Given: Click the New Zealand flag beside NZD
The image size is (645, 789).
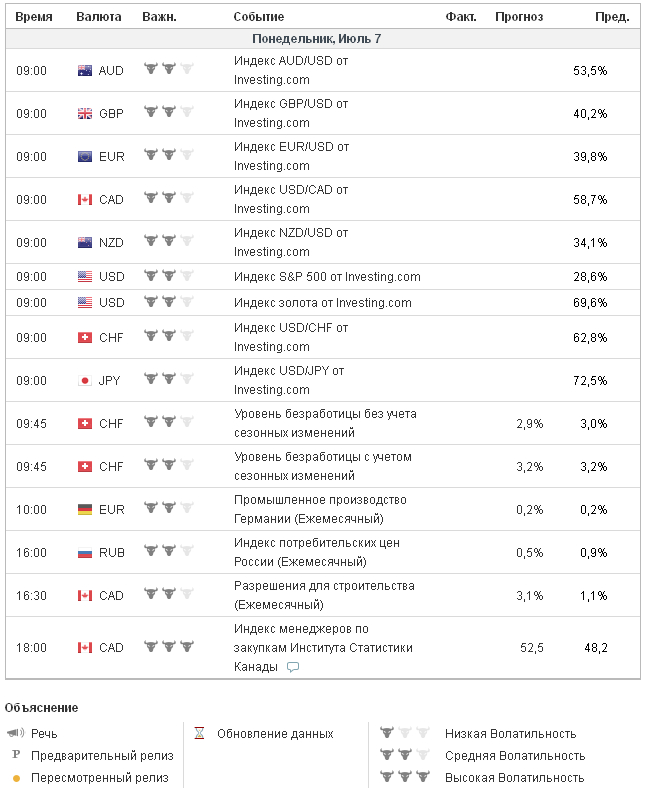Looking at the screenshot, I should [85, 242].
